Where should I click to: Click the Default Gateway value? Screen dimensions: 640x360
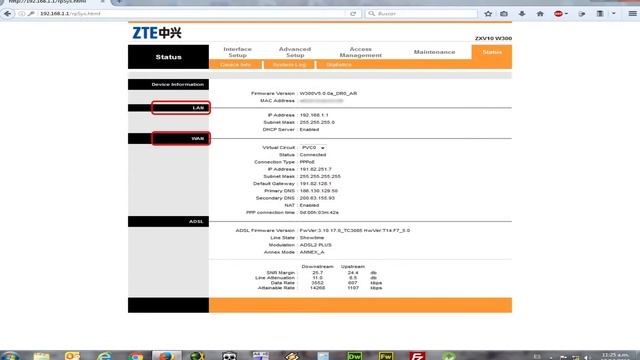[x=316, y=184]
